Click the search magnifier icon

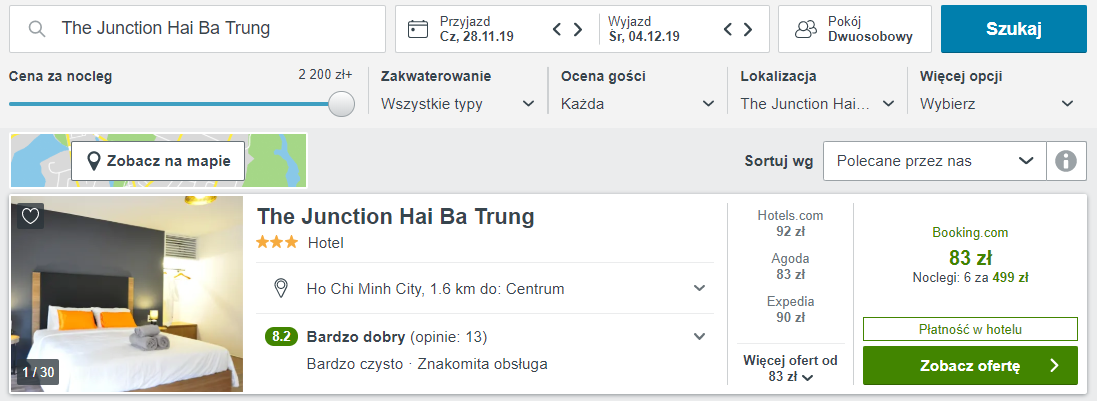coord(37,29)
